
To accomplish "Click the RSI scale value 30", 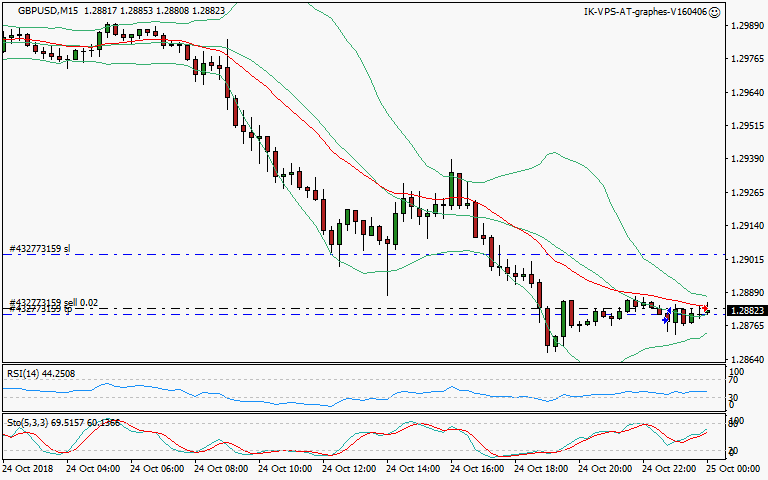I will pyautogui.click(x=733, y=397).
